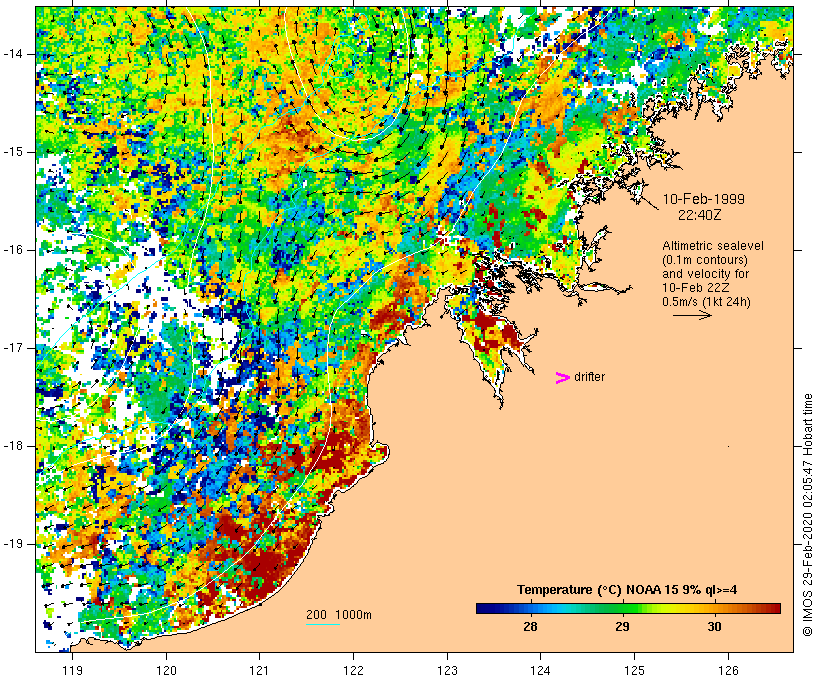Click the date text '10-Feb-1999'

(x=704, y=199)
